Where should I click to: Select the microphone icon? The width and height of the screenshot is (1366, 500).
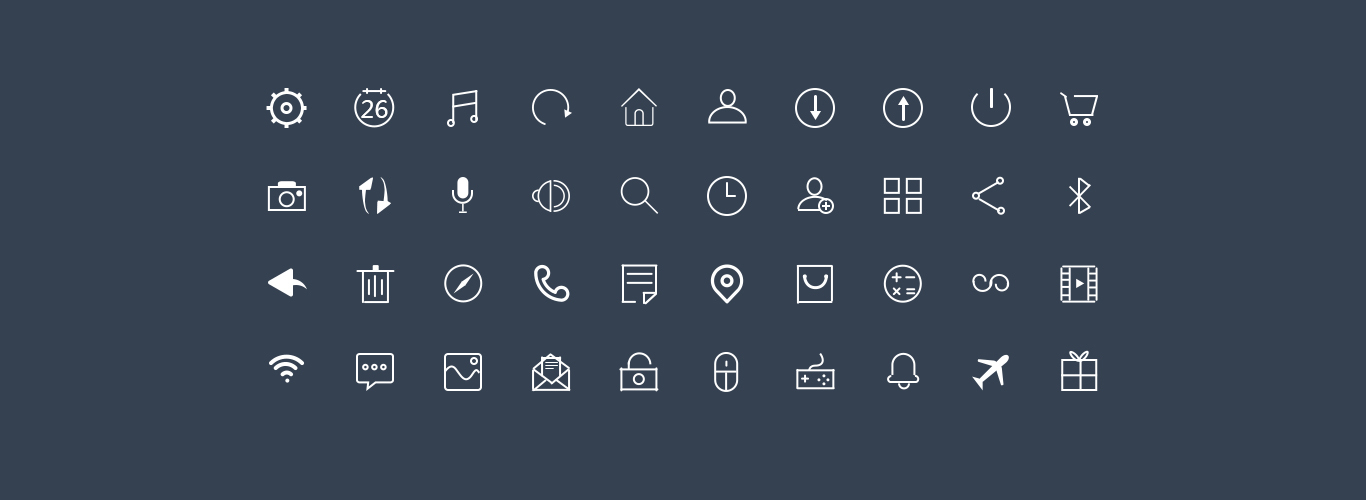tap(462, 195)
